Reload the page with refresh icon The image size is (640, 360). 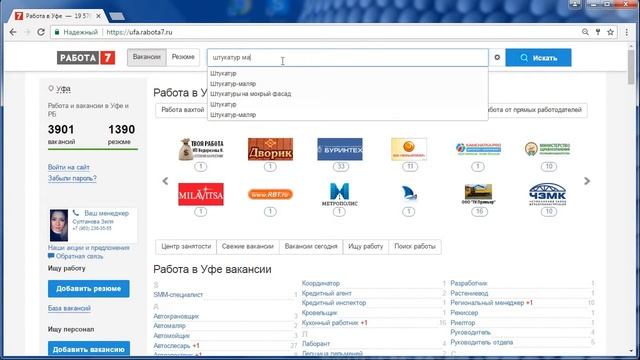(41, 32)
